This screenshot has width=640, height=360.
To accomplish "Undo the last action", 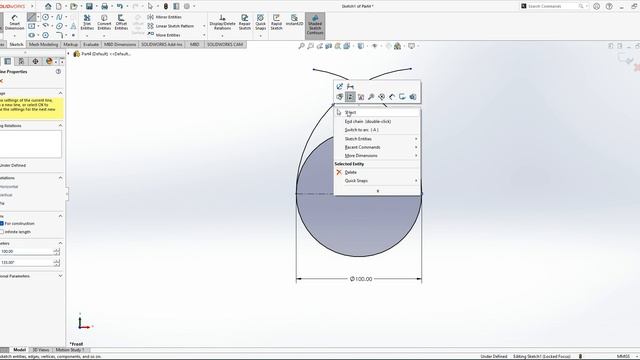I will [x=120, y=6].
